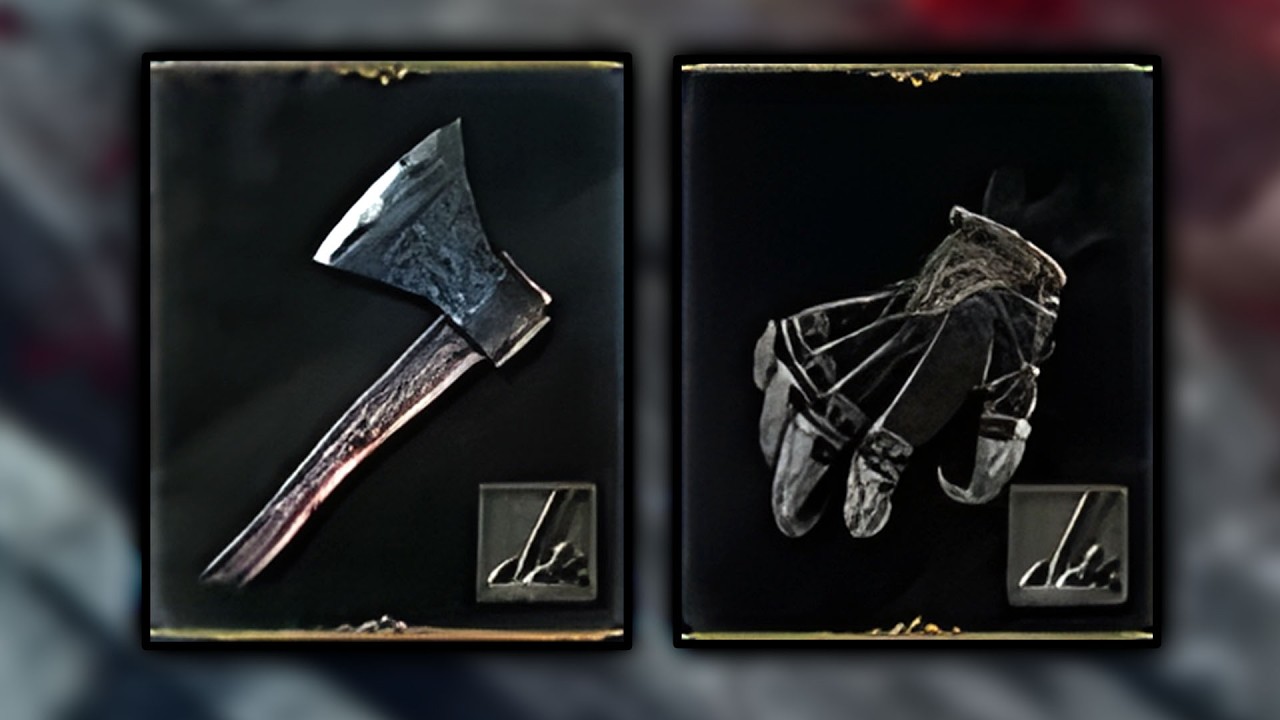The height and width of the screenshot is (720, 1280).
Task: Click the gold ornament atop the claw card
Action: point(915,73)
